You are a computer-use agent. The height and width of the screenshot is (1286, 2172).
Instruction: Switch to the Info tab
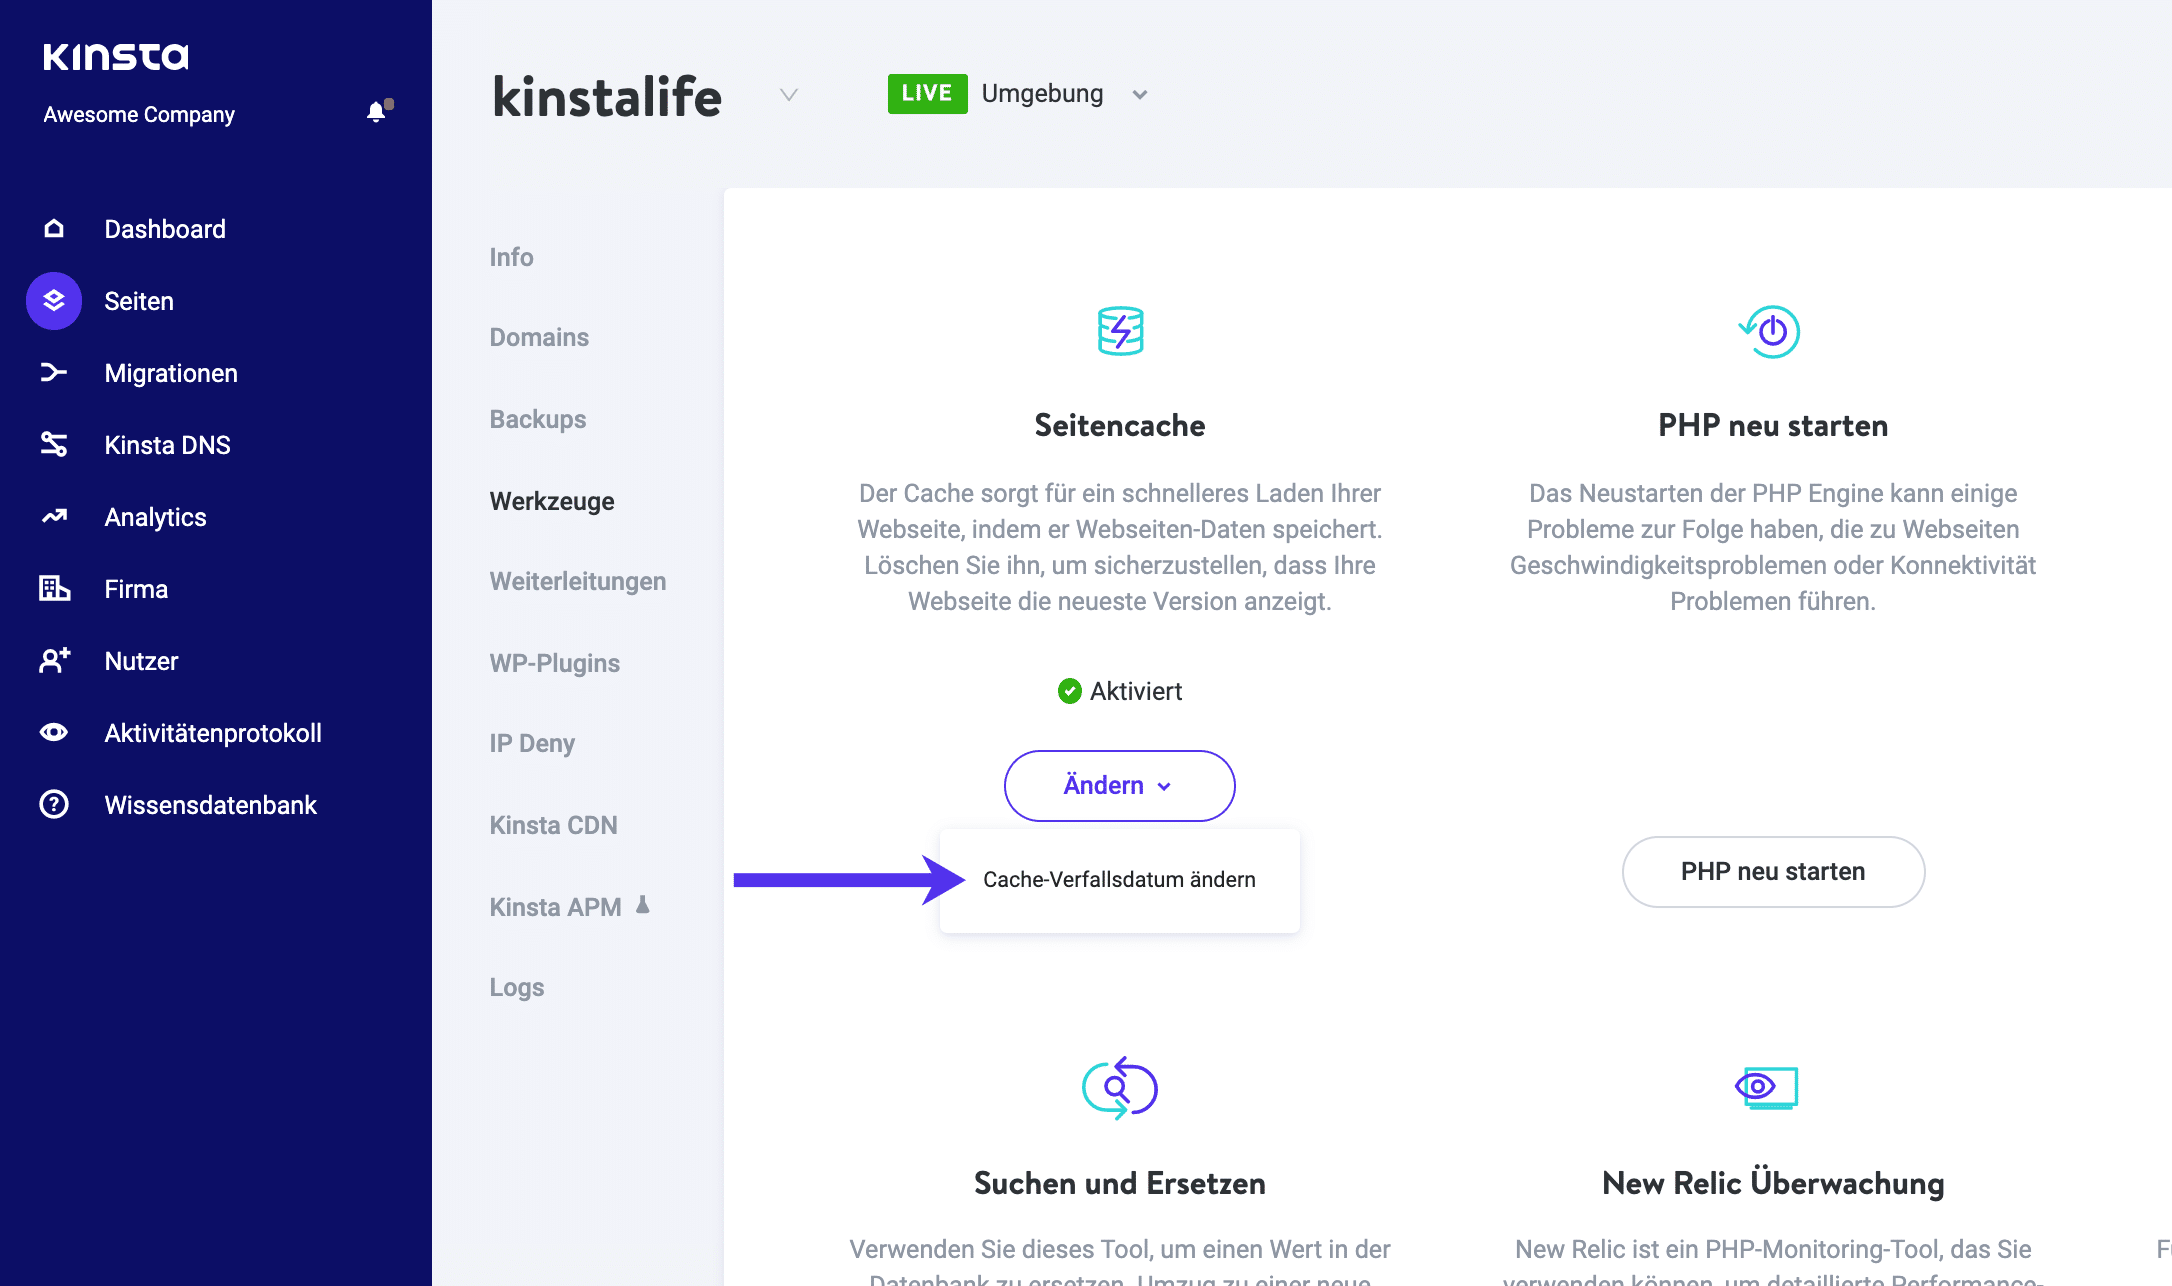(511, 257)
